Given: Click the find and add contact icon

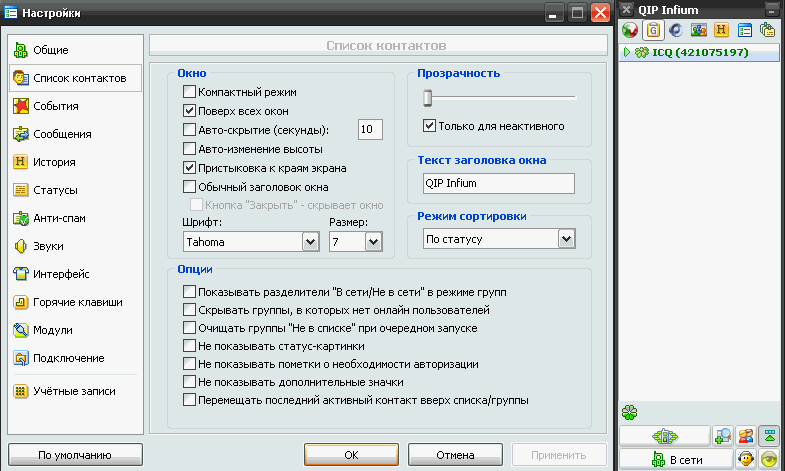Looking at the screenshot, I should 722,436.
